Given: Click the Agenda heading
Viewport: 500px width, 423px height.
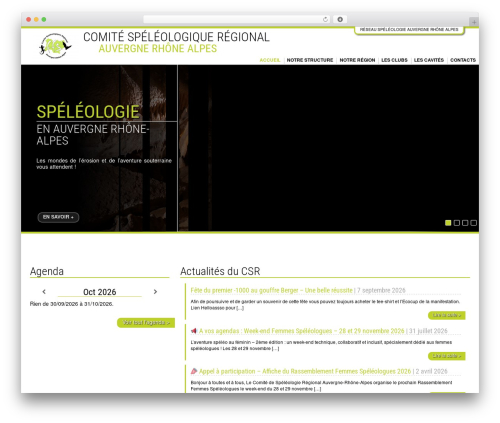Looking at the screenshot, I should (47, 271).
